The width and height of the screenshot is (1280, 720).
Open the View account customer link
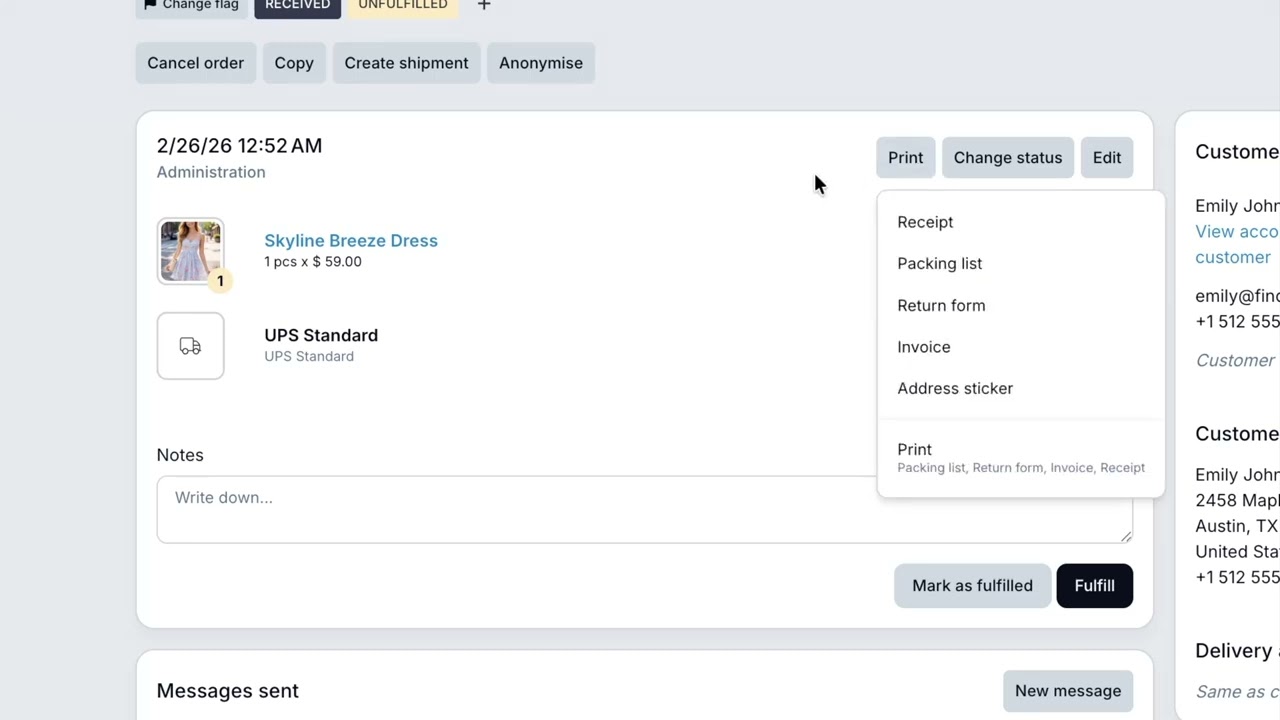[1237, 244]
